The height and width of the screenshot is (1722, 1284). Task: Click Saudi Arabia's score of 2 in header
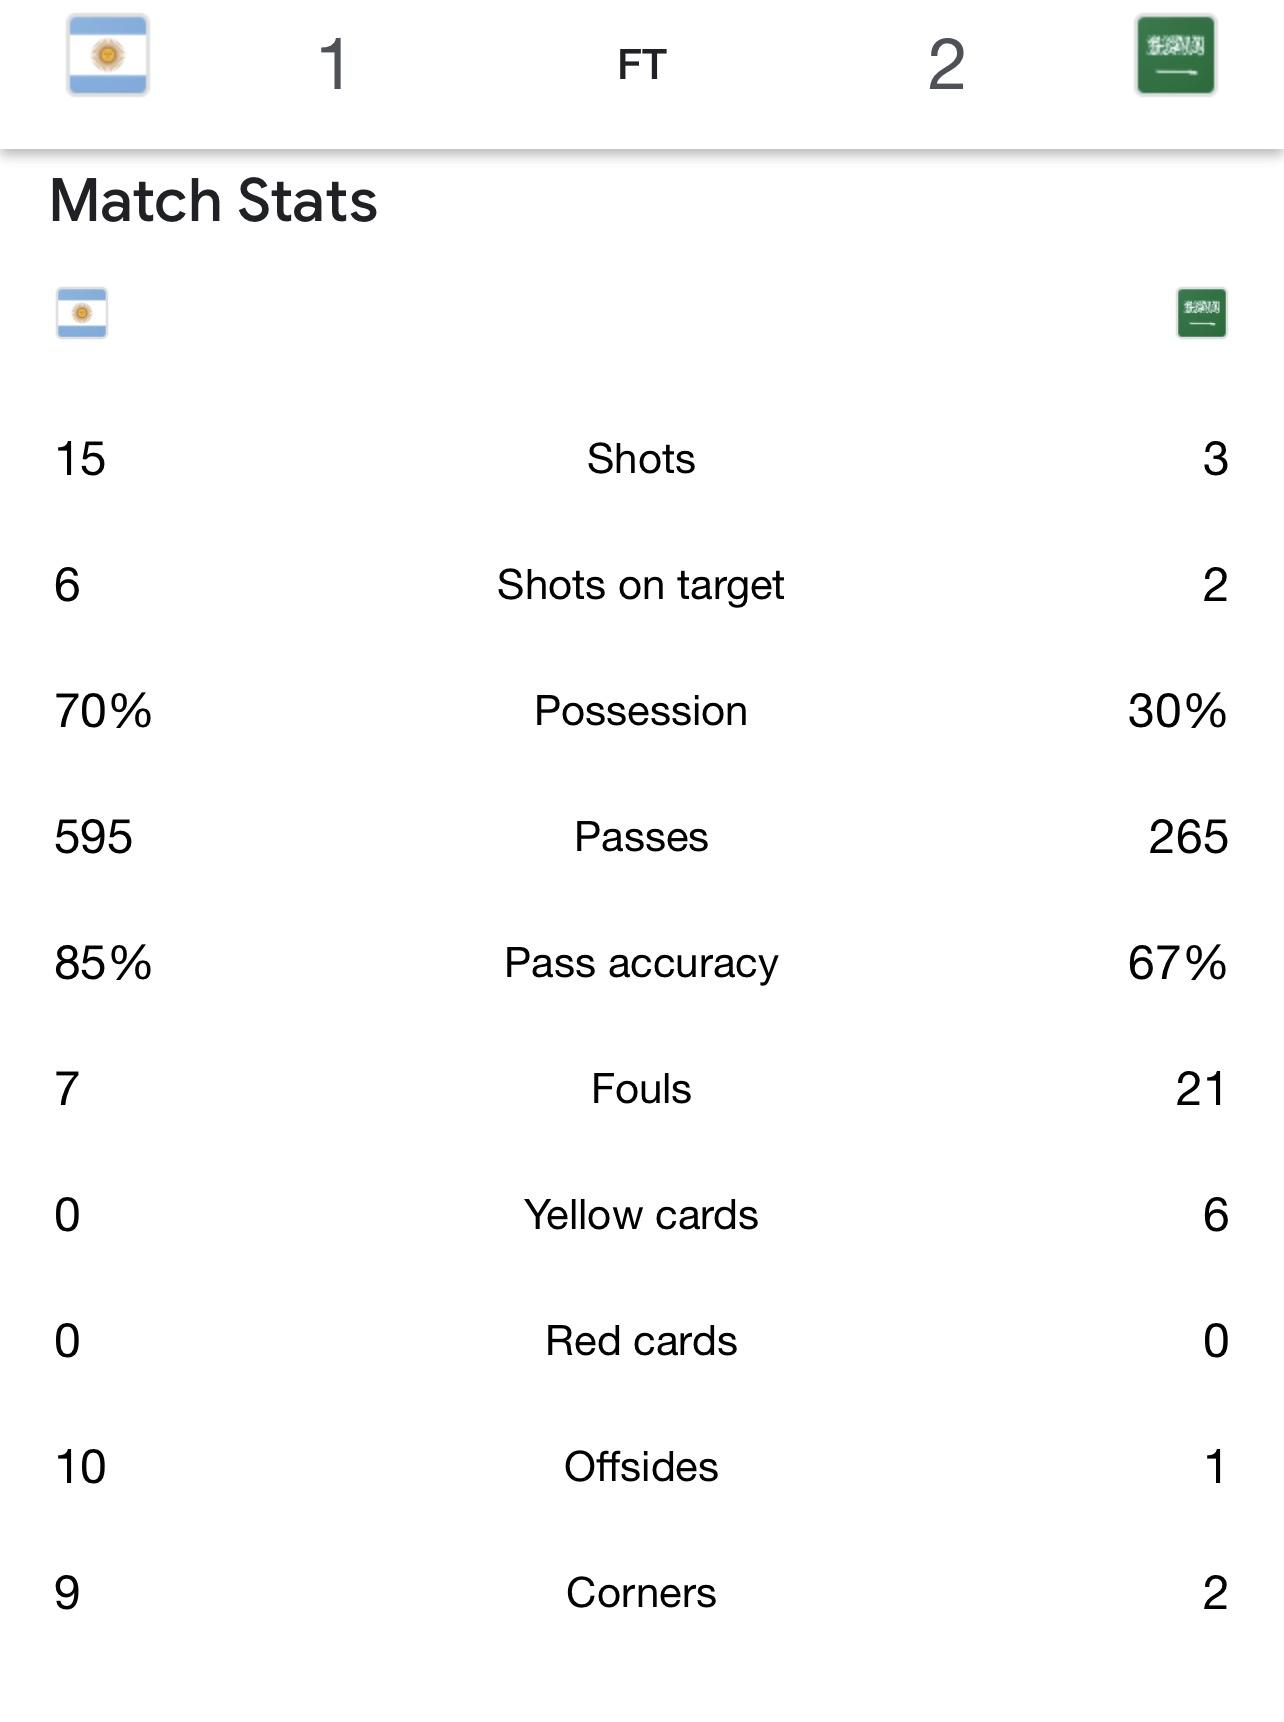[946, 65]
